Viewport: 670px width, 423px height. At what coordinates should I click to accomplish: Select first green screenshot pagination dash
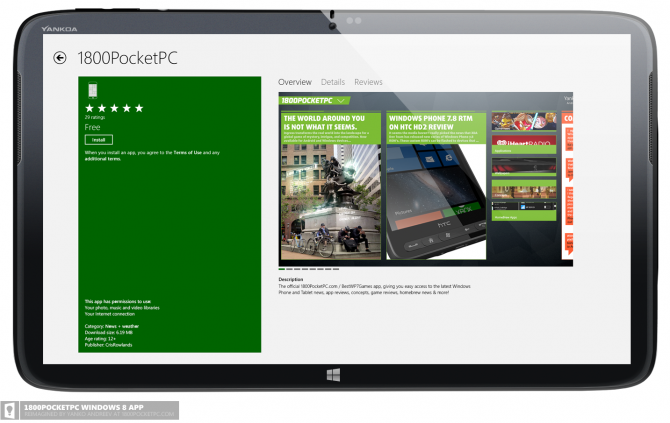click(x=282, y=269)
